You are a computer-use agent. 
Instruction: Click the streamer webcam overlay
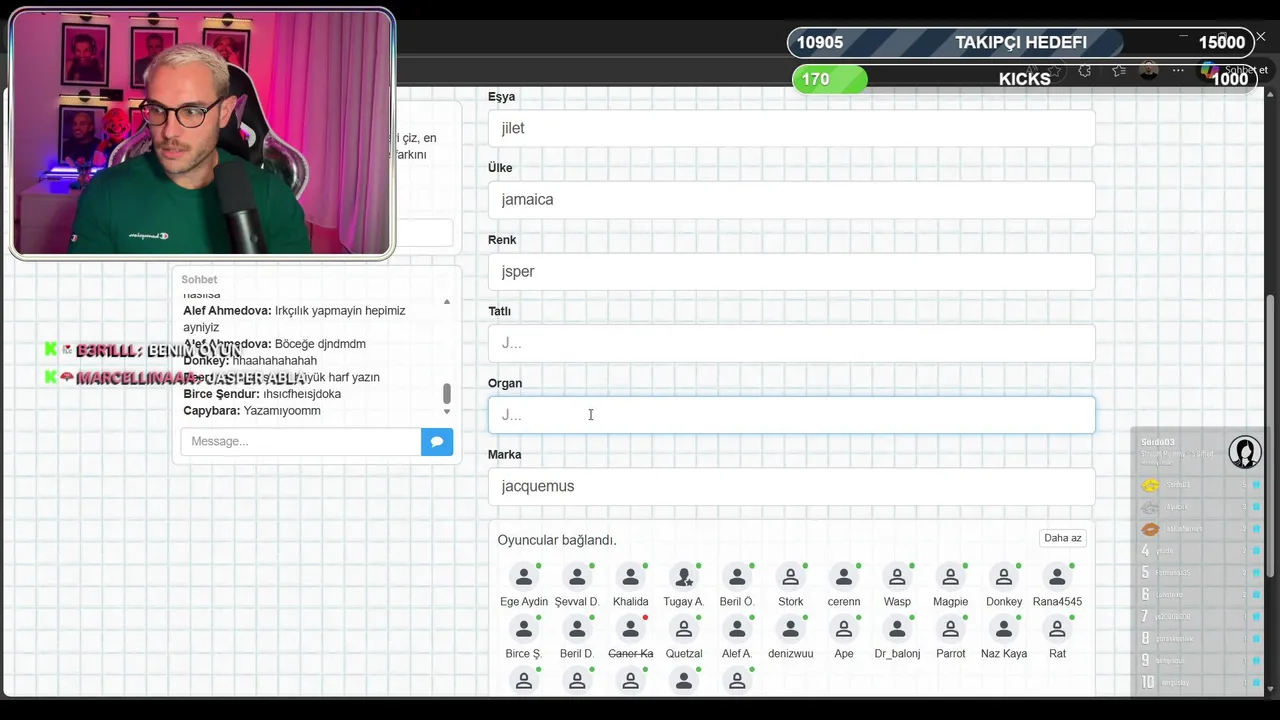tap(203, 133)
